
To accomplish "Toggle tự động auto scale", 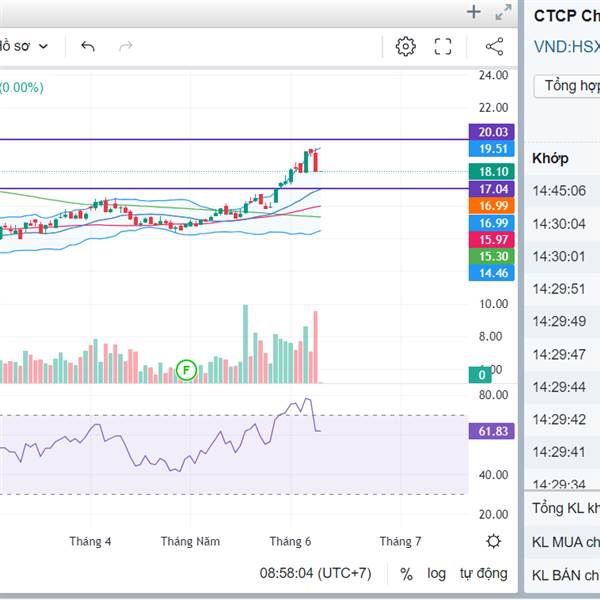I will click(x=483, y=574).
